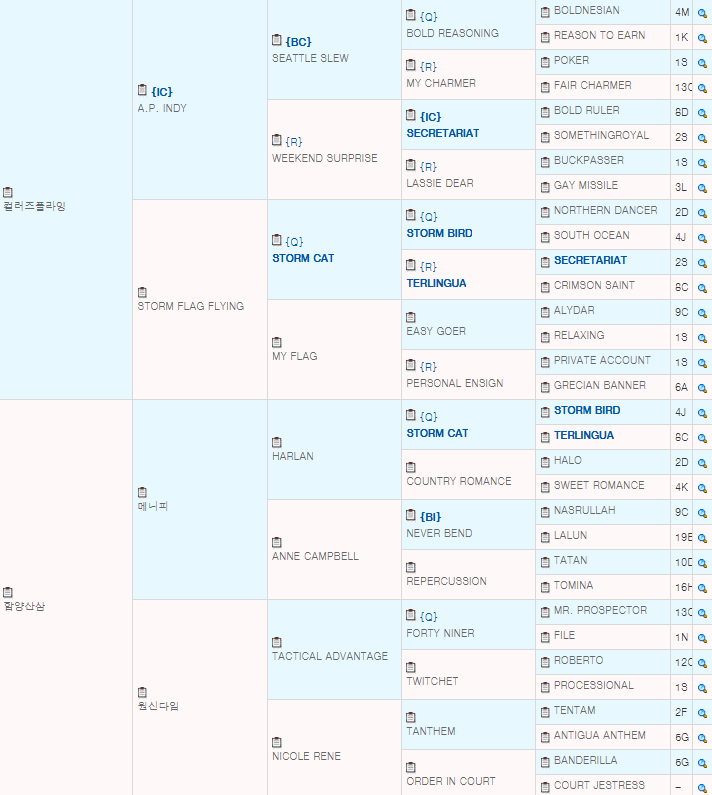This screenshot has height=795, width=712.
Task: Click the clipboard icon above 메니피
Action: click(x=142, y=492)
